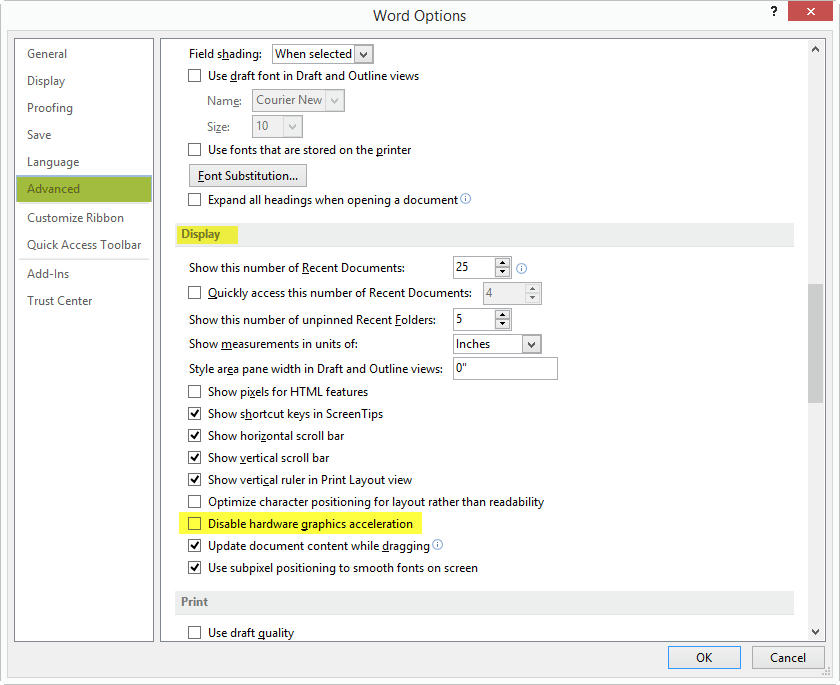Click OK to apply options

(704, 658)
